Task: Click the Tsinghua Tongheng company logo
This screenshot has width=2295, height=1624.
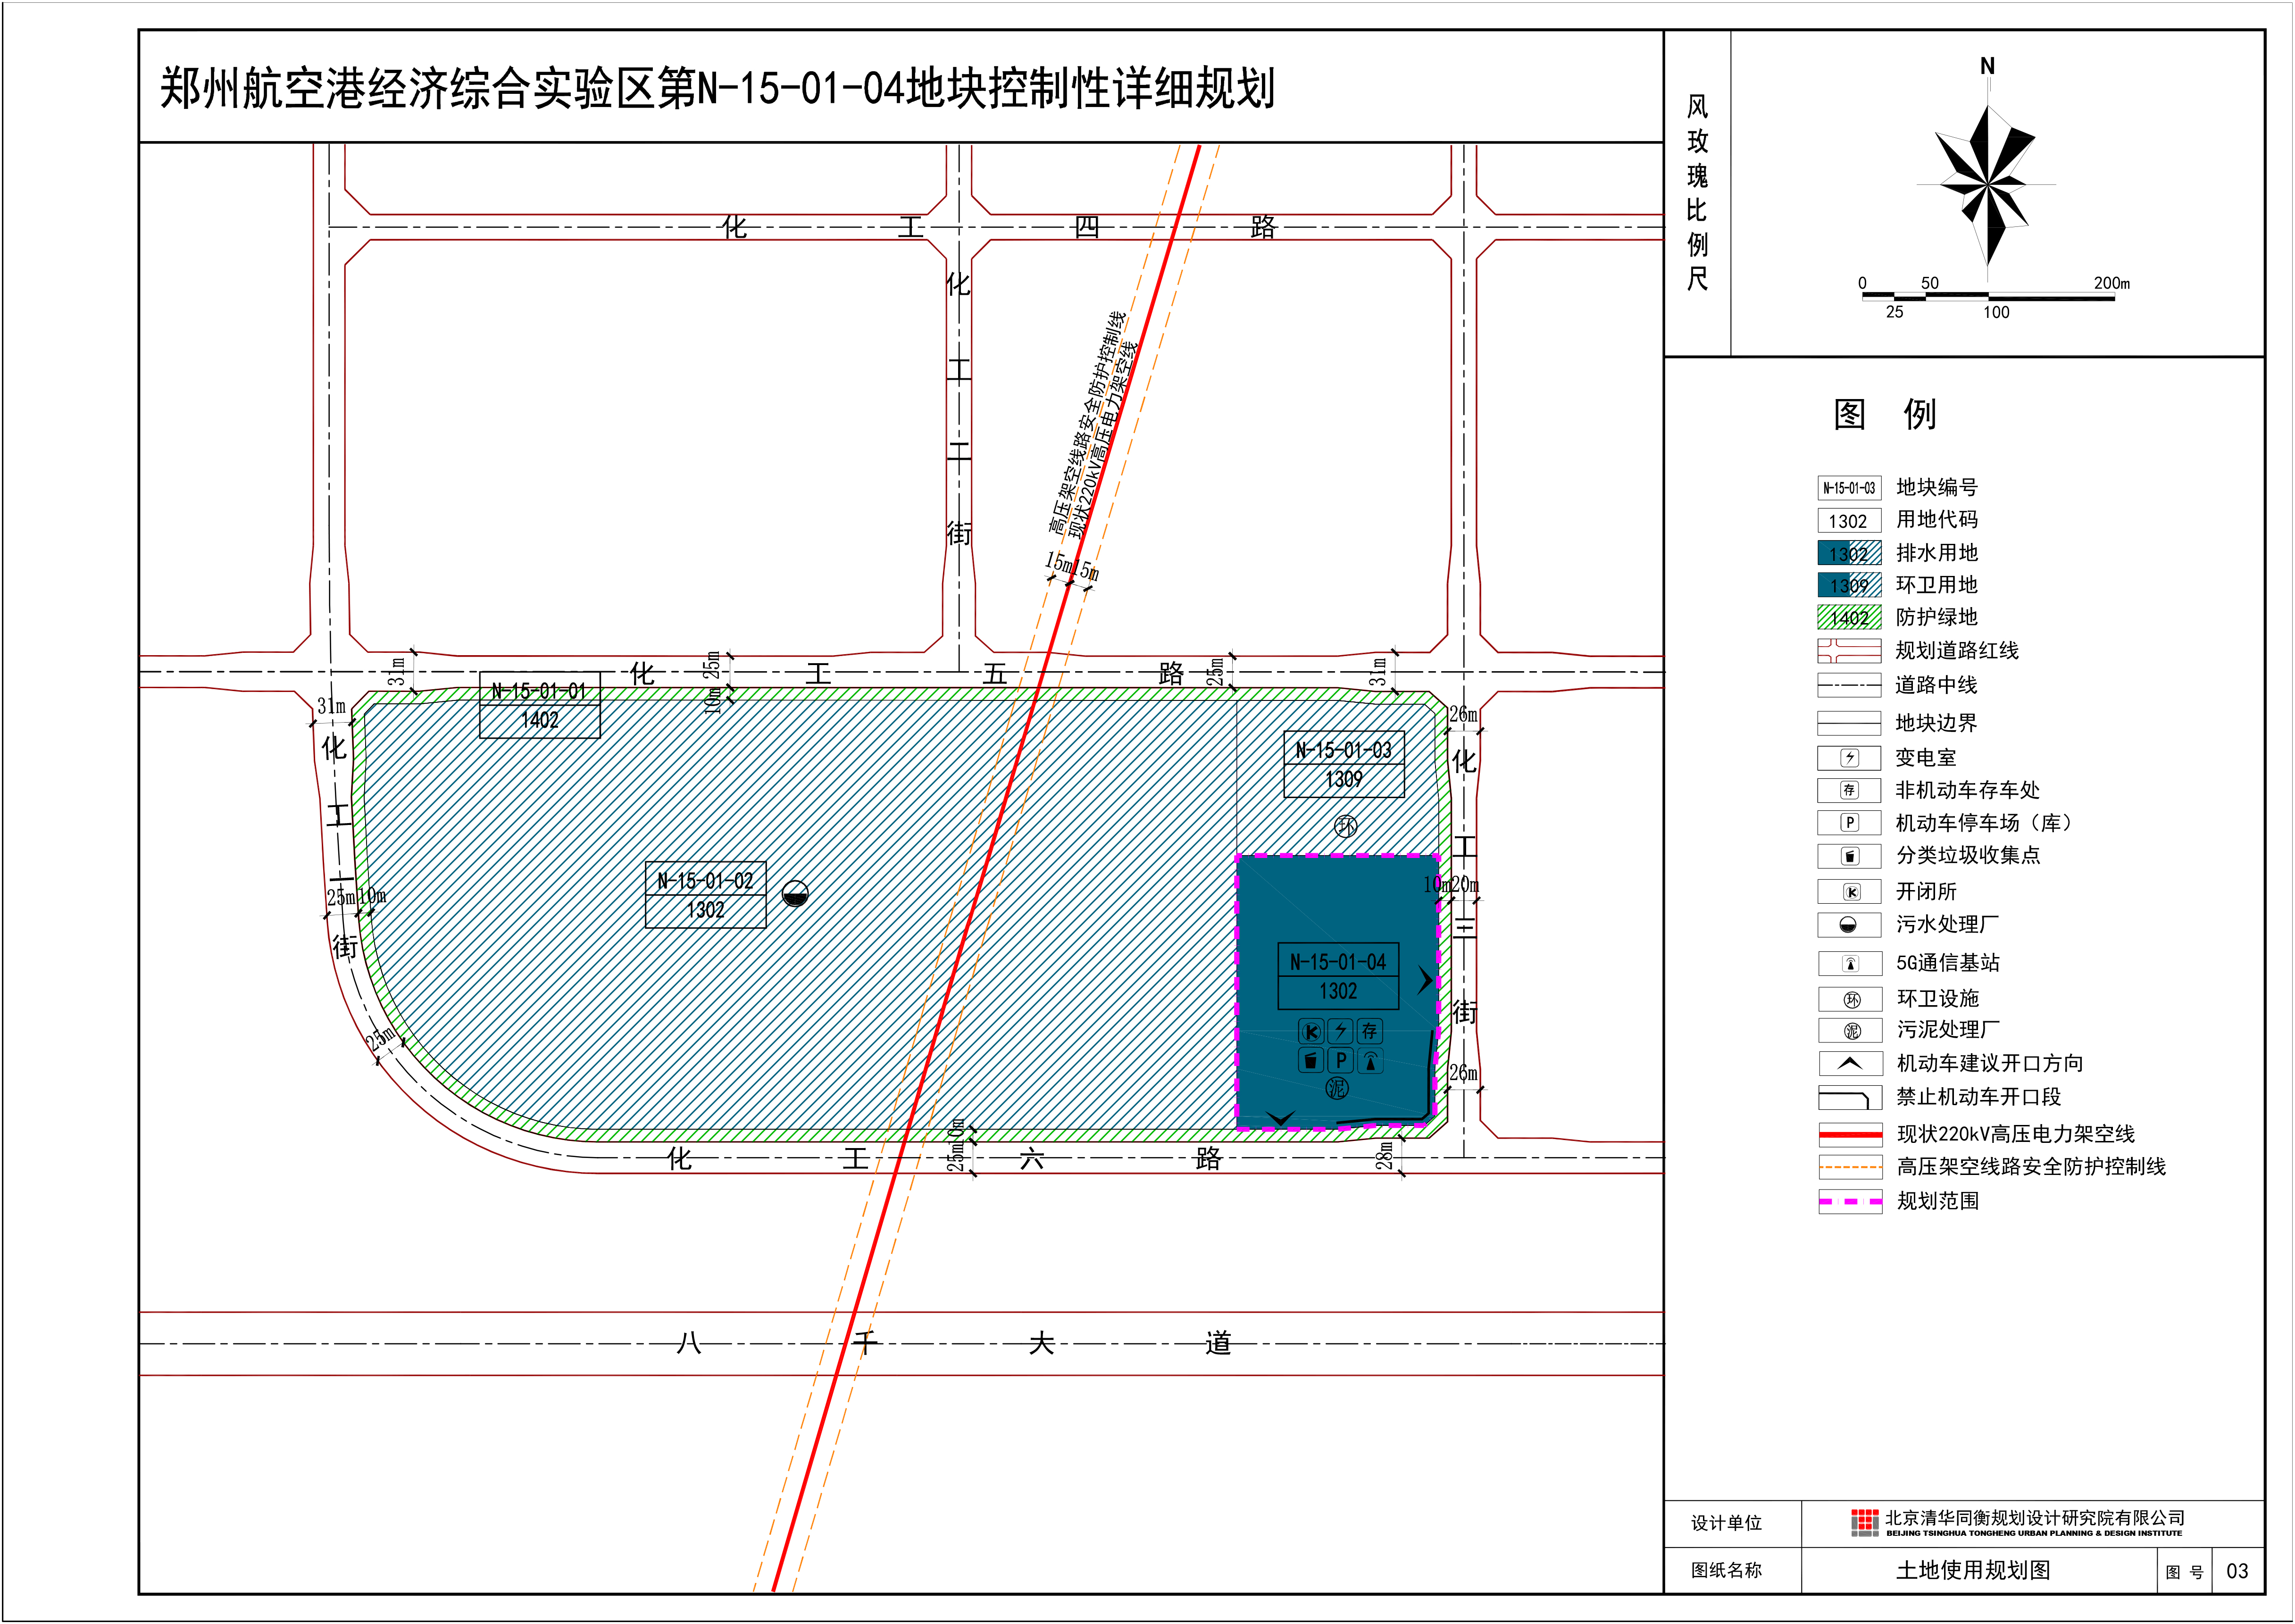Action: point(1864,1523)
